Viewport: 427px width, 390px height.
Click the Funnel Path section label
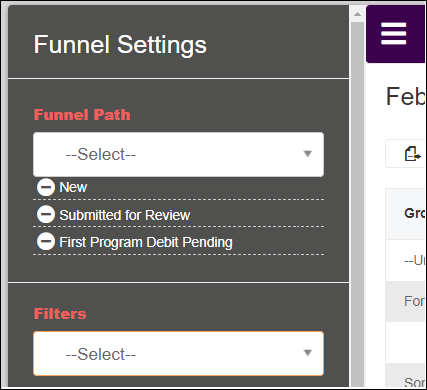pos(82,115)
